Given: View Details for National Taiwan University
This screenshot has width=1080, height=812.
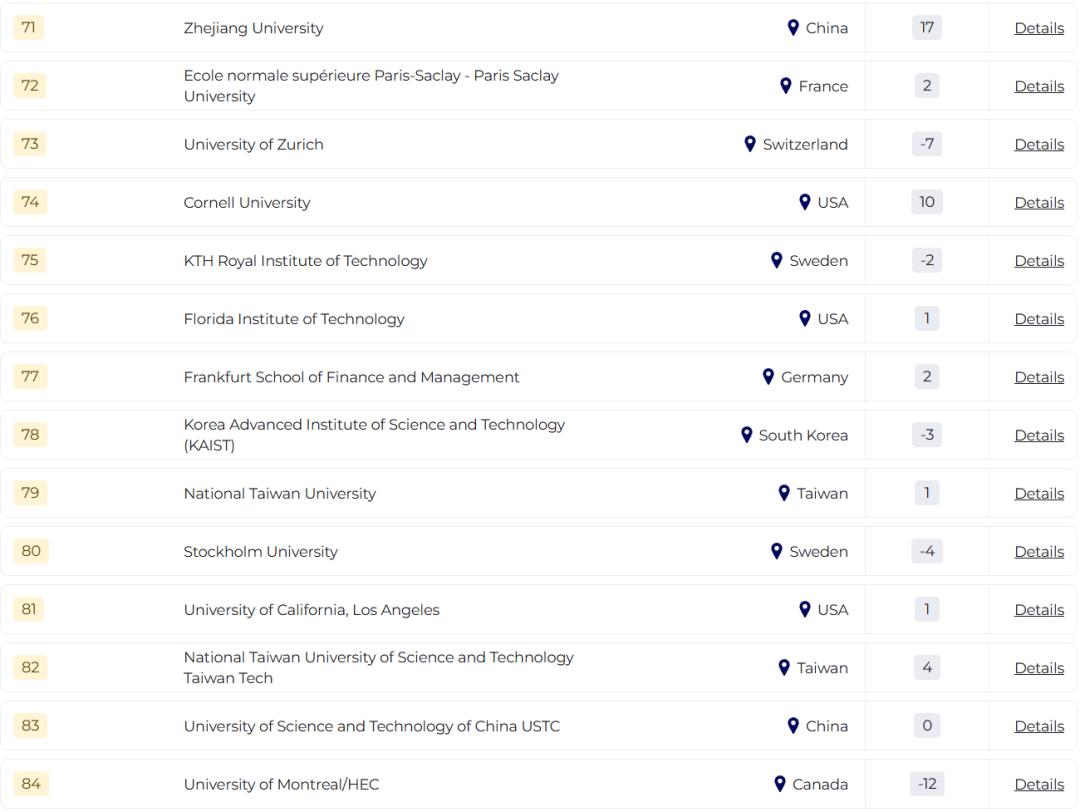Looking at the screenshot, I should point(1039,494).
